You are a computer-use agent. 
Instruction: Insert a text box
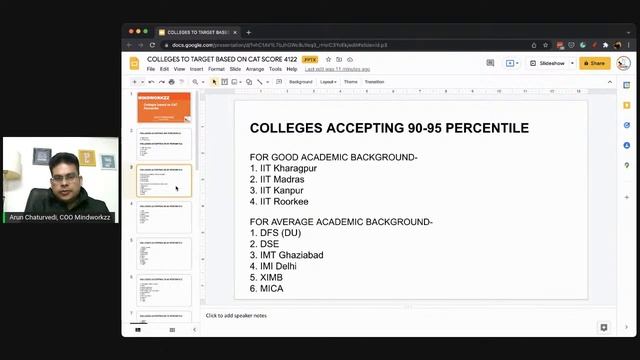click(224, 82)
